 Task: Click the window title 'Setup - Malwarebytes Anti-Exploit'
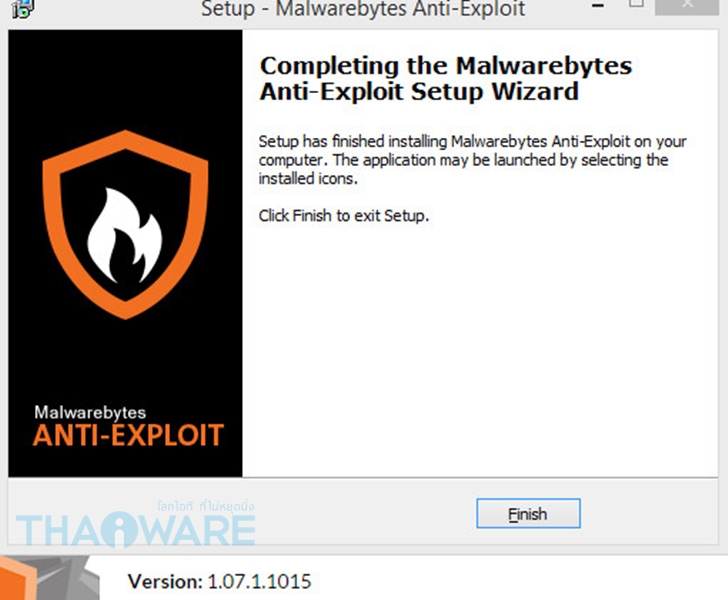[363, 9]
